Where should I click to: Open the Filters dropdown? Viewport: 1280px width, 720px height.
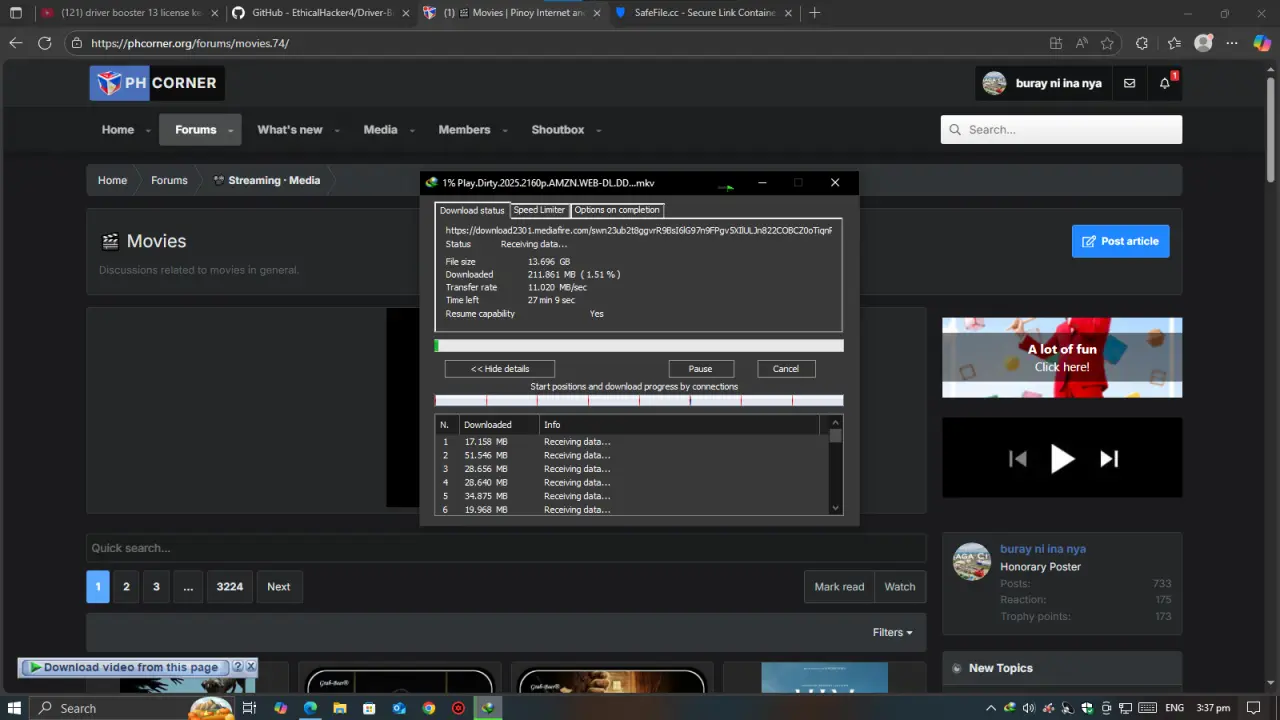click(x=892, y=632)
